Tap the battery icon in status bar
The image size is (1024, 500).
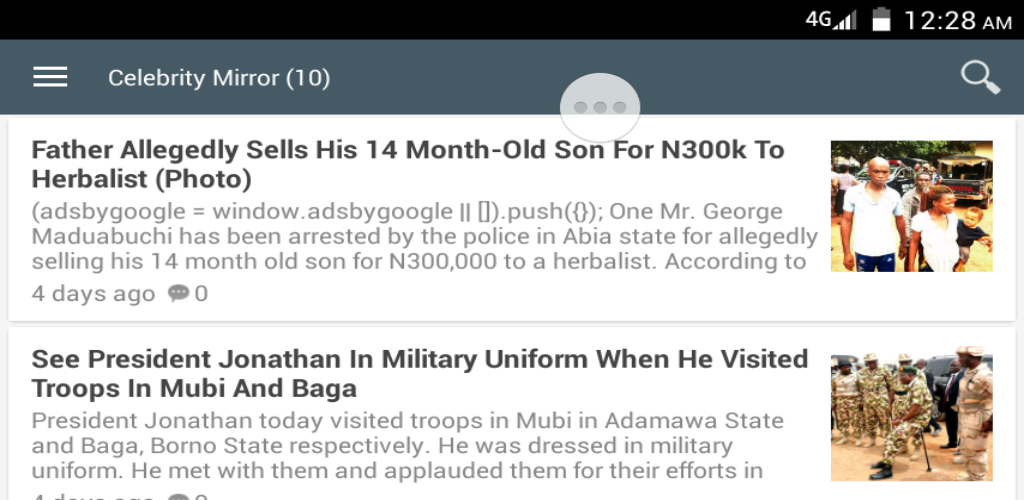tap(881, 19)
